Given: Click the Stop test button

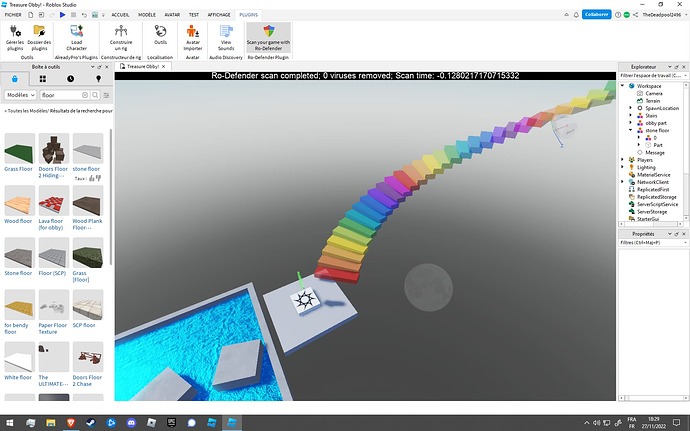Looking at the screenshot, I should 73,15.
